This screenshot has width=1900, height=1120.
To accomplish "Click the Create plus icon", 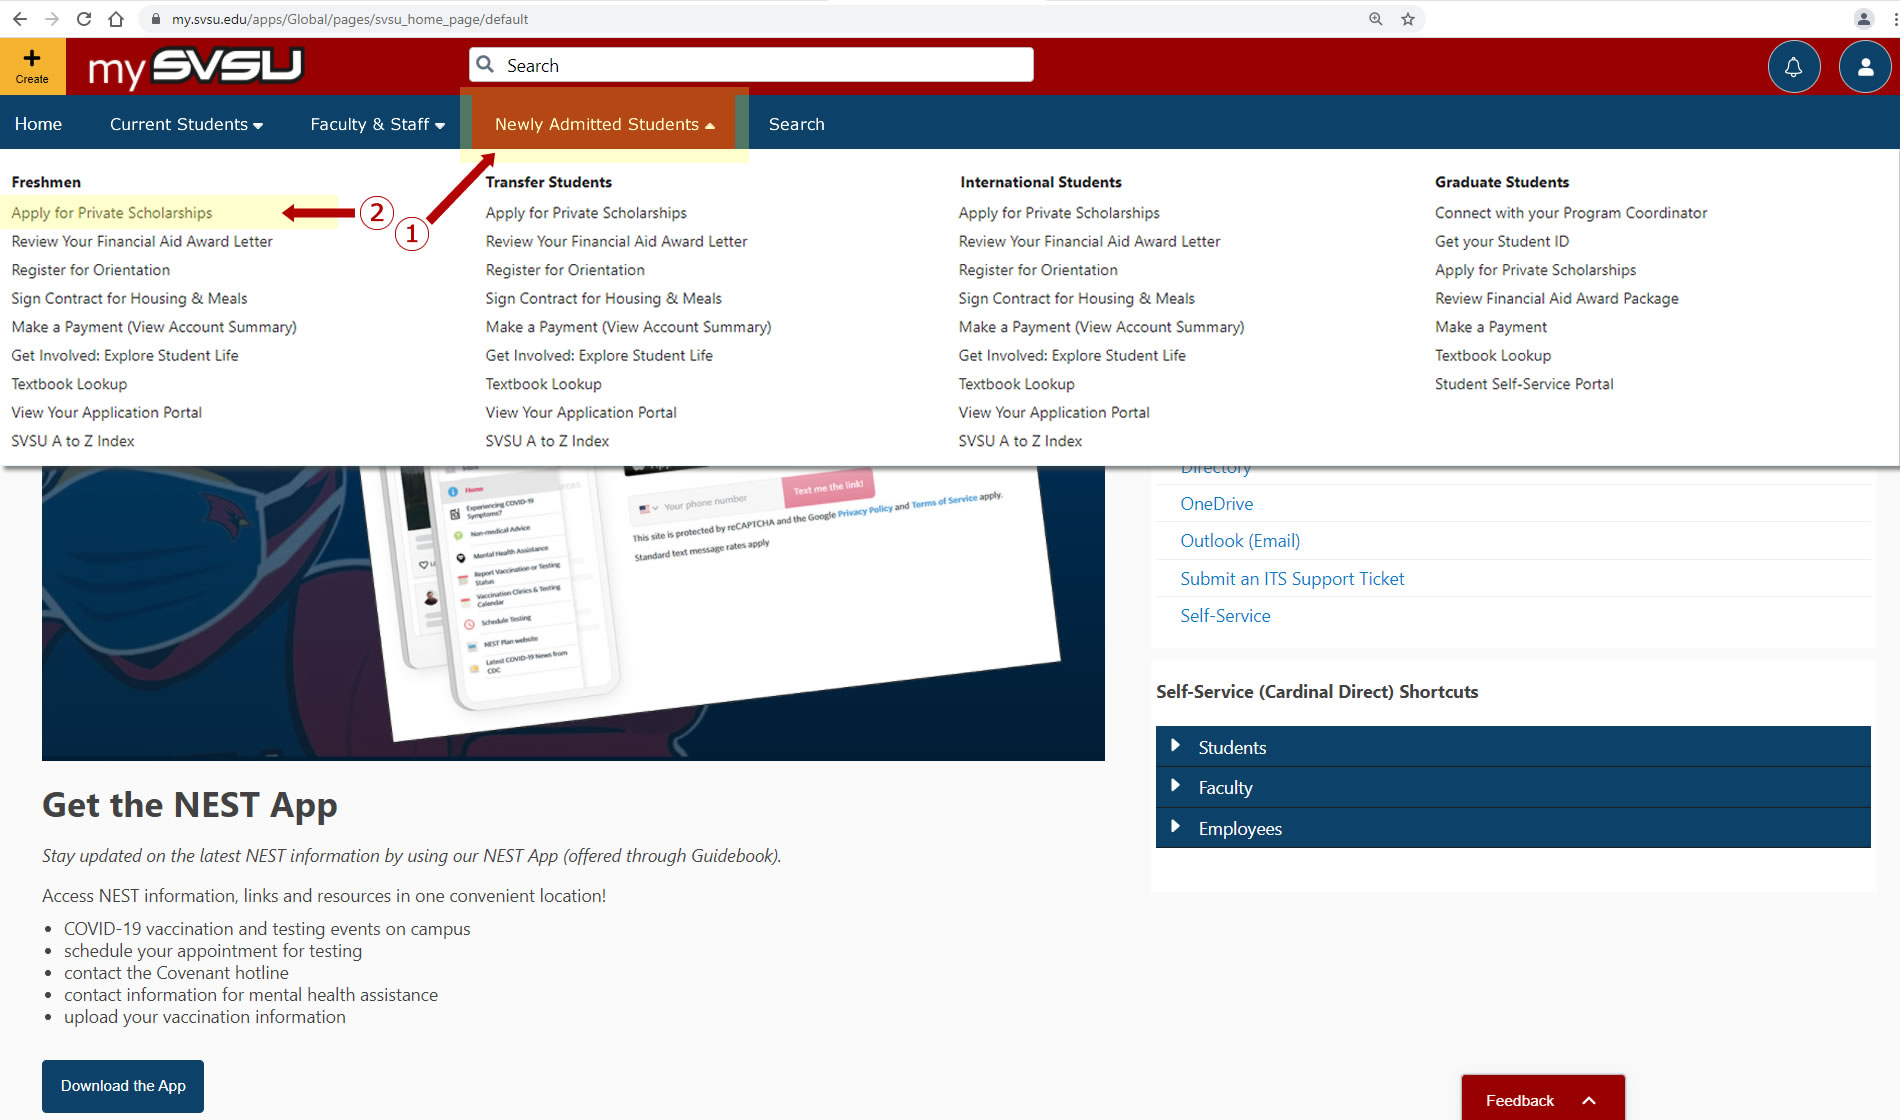I will pyautogui.click(x=32, y=66).
